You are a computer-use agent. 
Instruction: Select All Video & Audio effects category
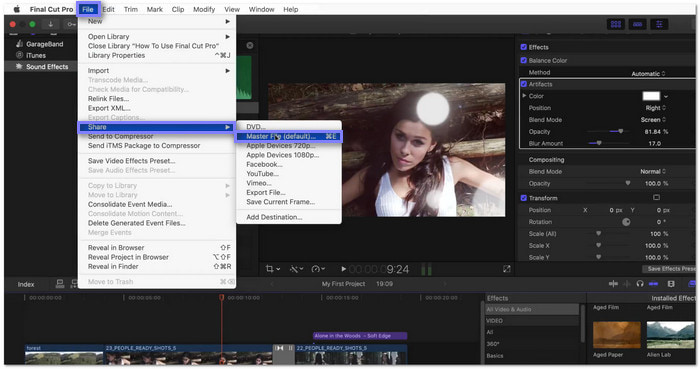coord(531,309)
